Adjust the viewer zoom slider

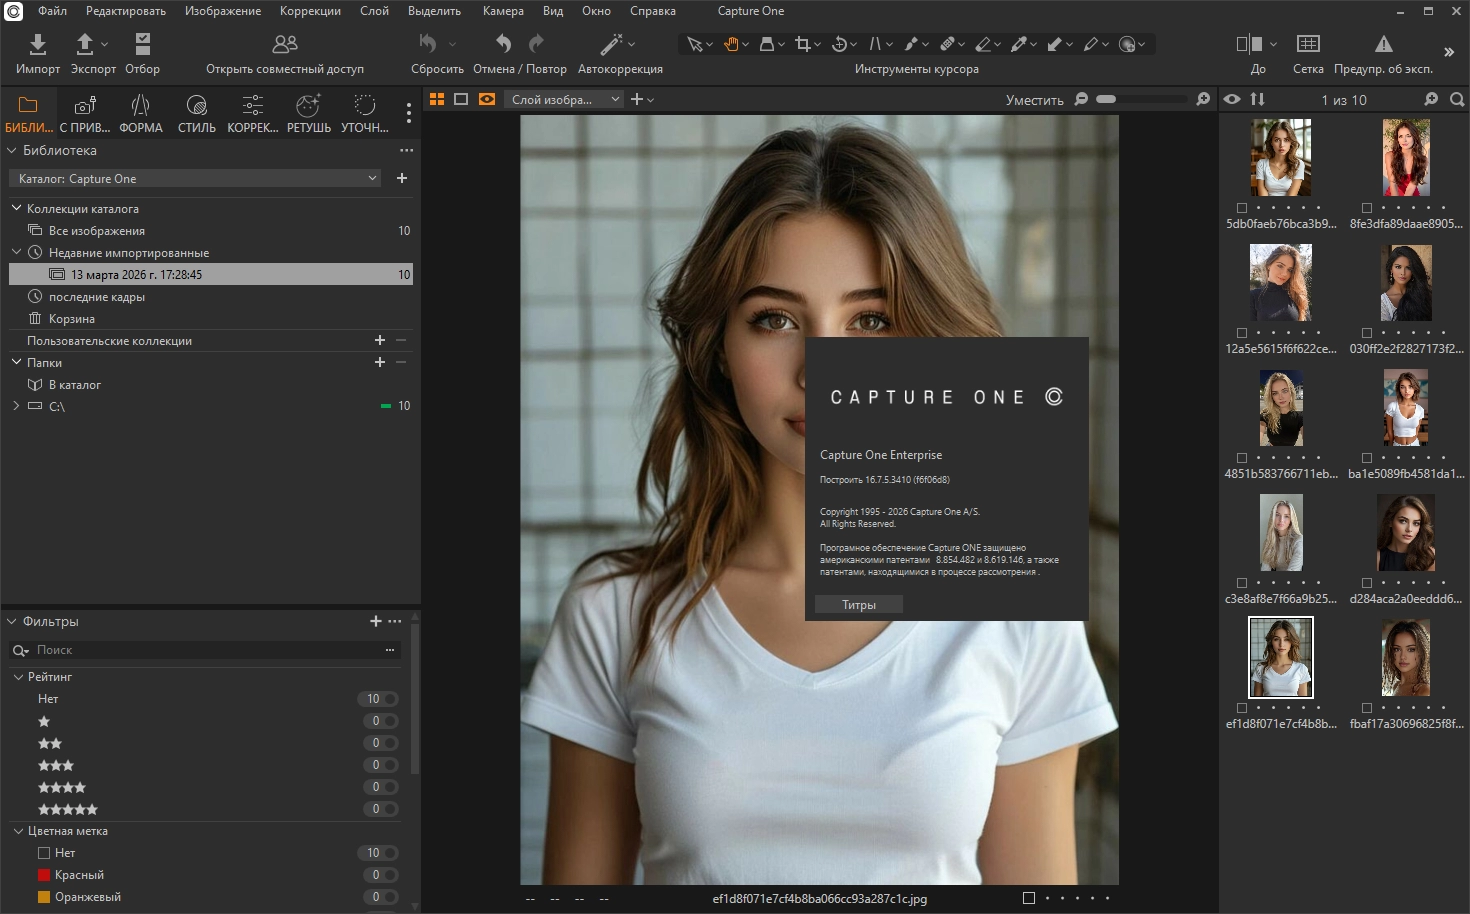[x=1140, y=99]
